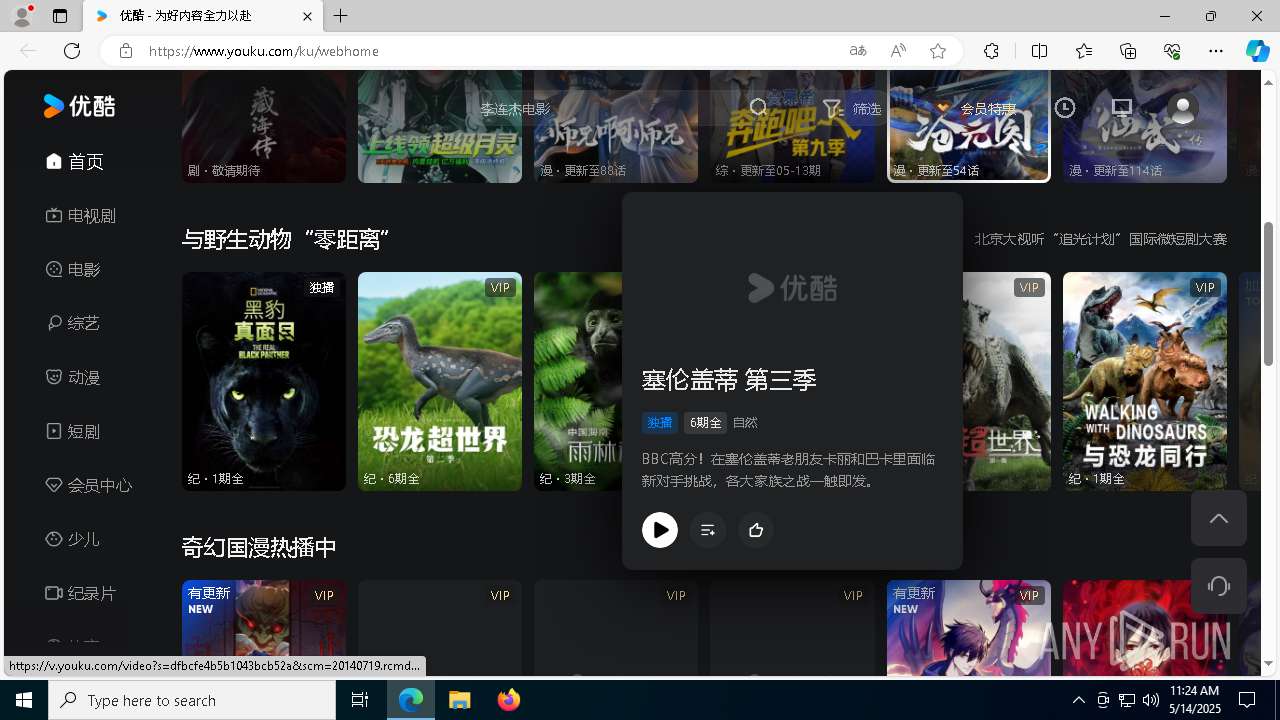Open the Extensions puzzle icon

pyautogui.click(x=991, y=51)
